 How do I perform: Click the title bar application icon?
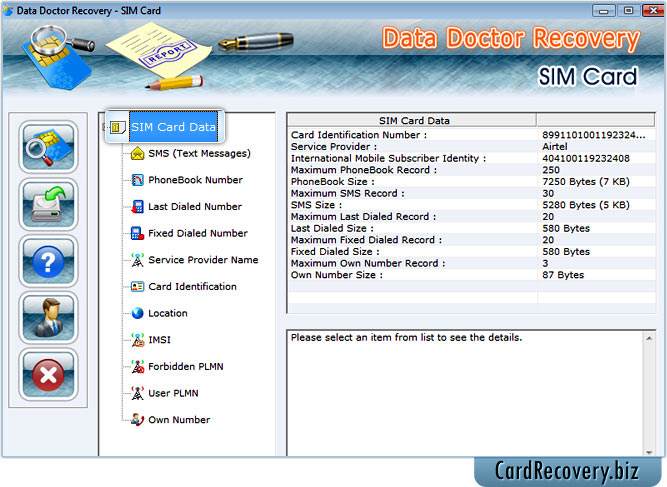click(x=8, y=11)
